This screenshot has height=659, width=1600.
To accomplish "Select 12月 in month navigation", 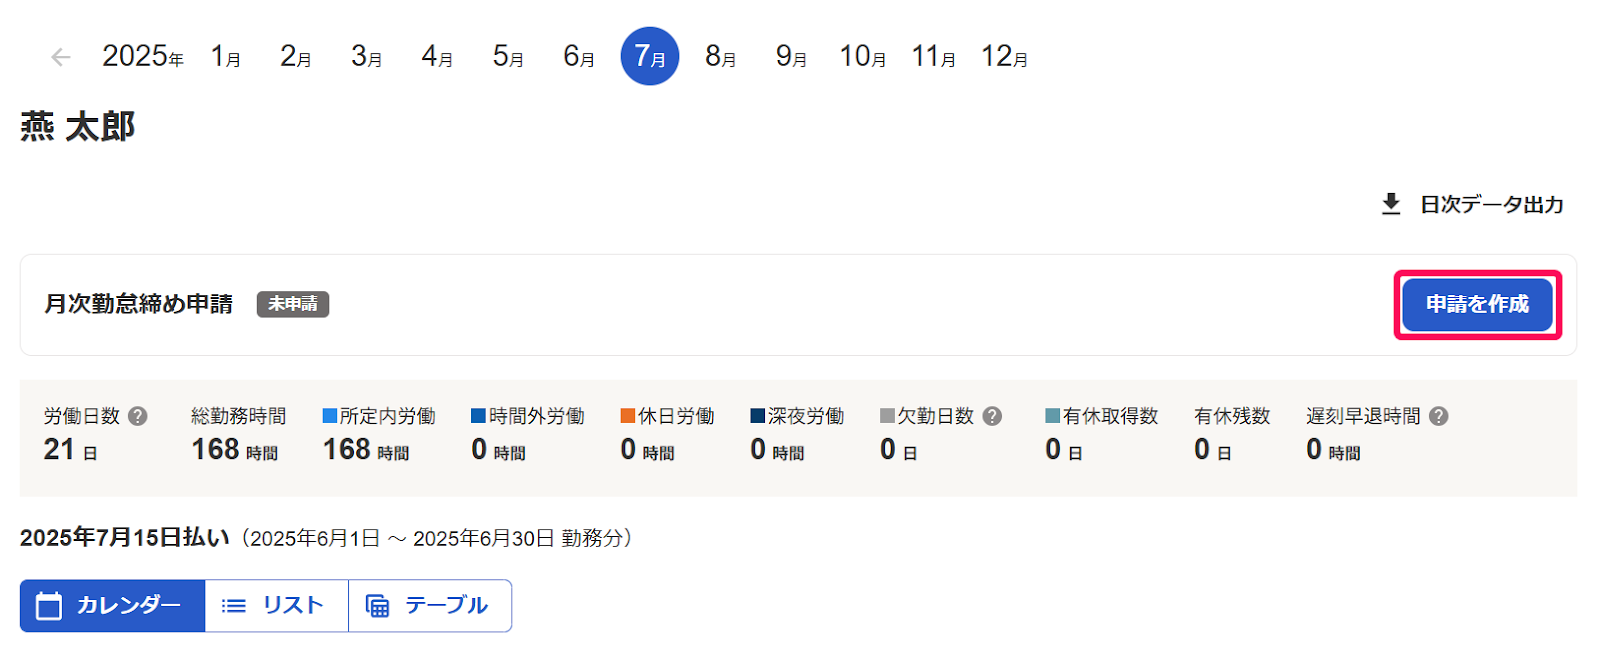I will (1004, 57).
